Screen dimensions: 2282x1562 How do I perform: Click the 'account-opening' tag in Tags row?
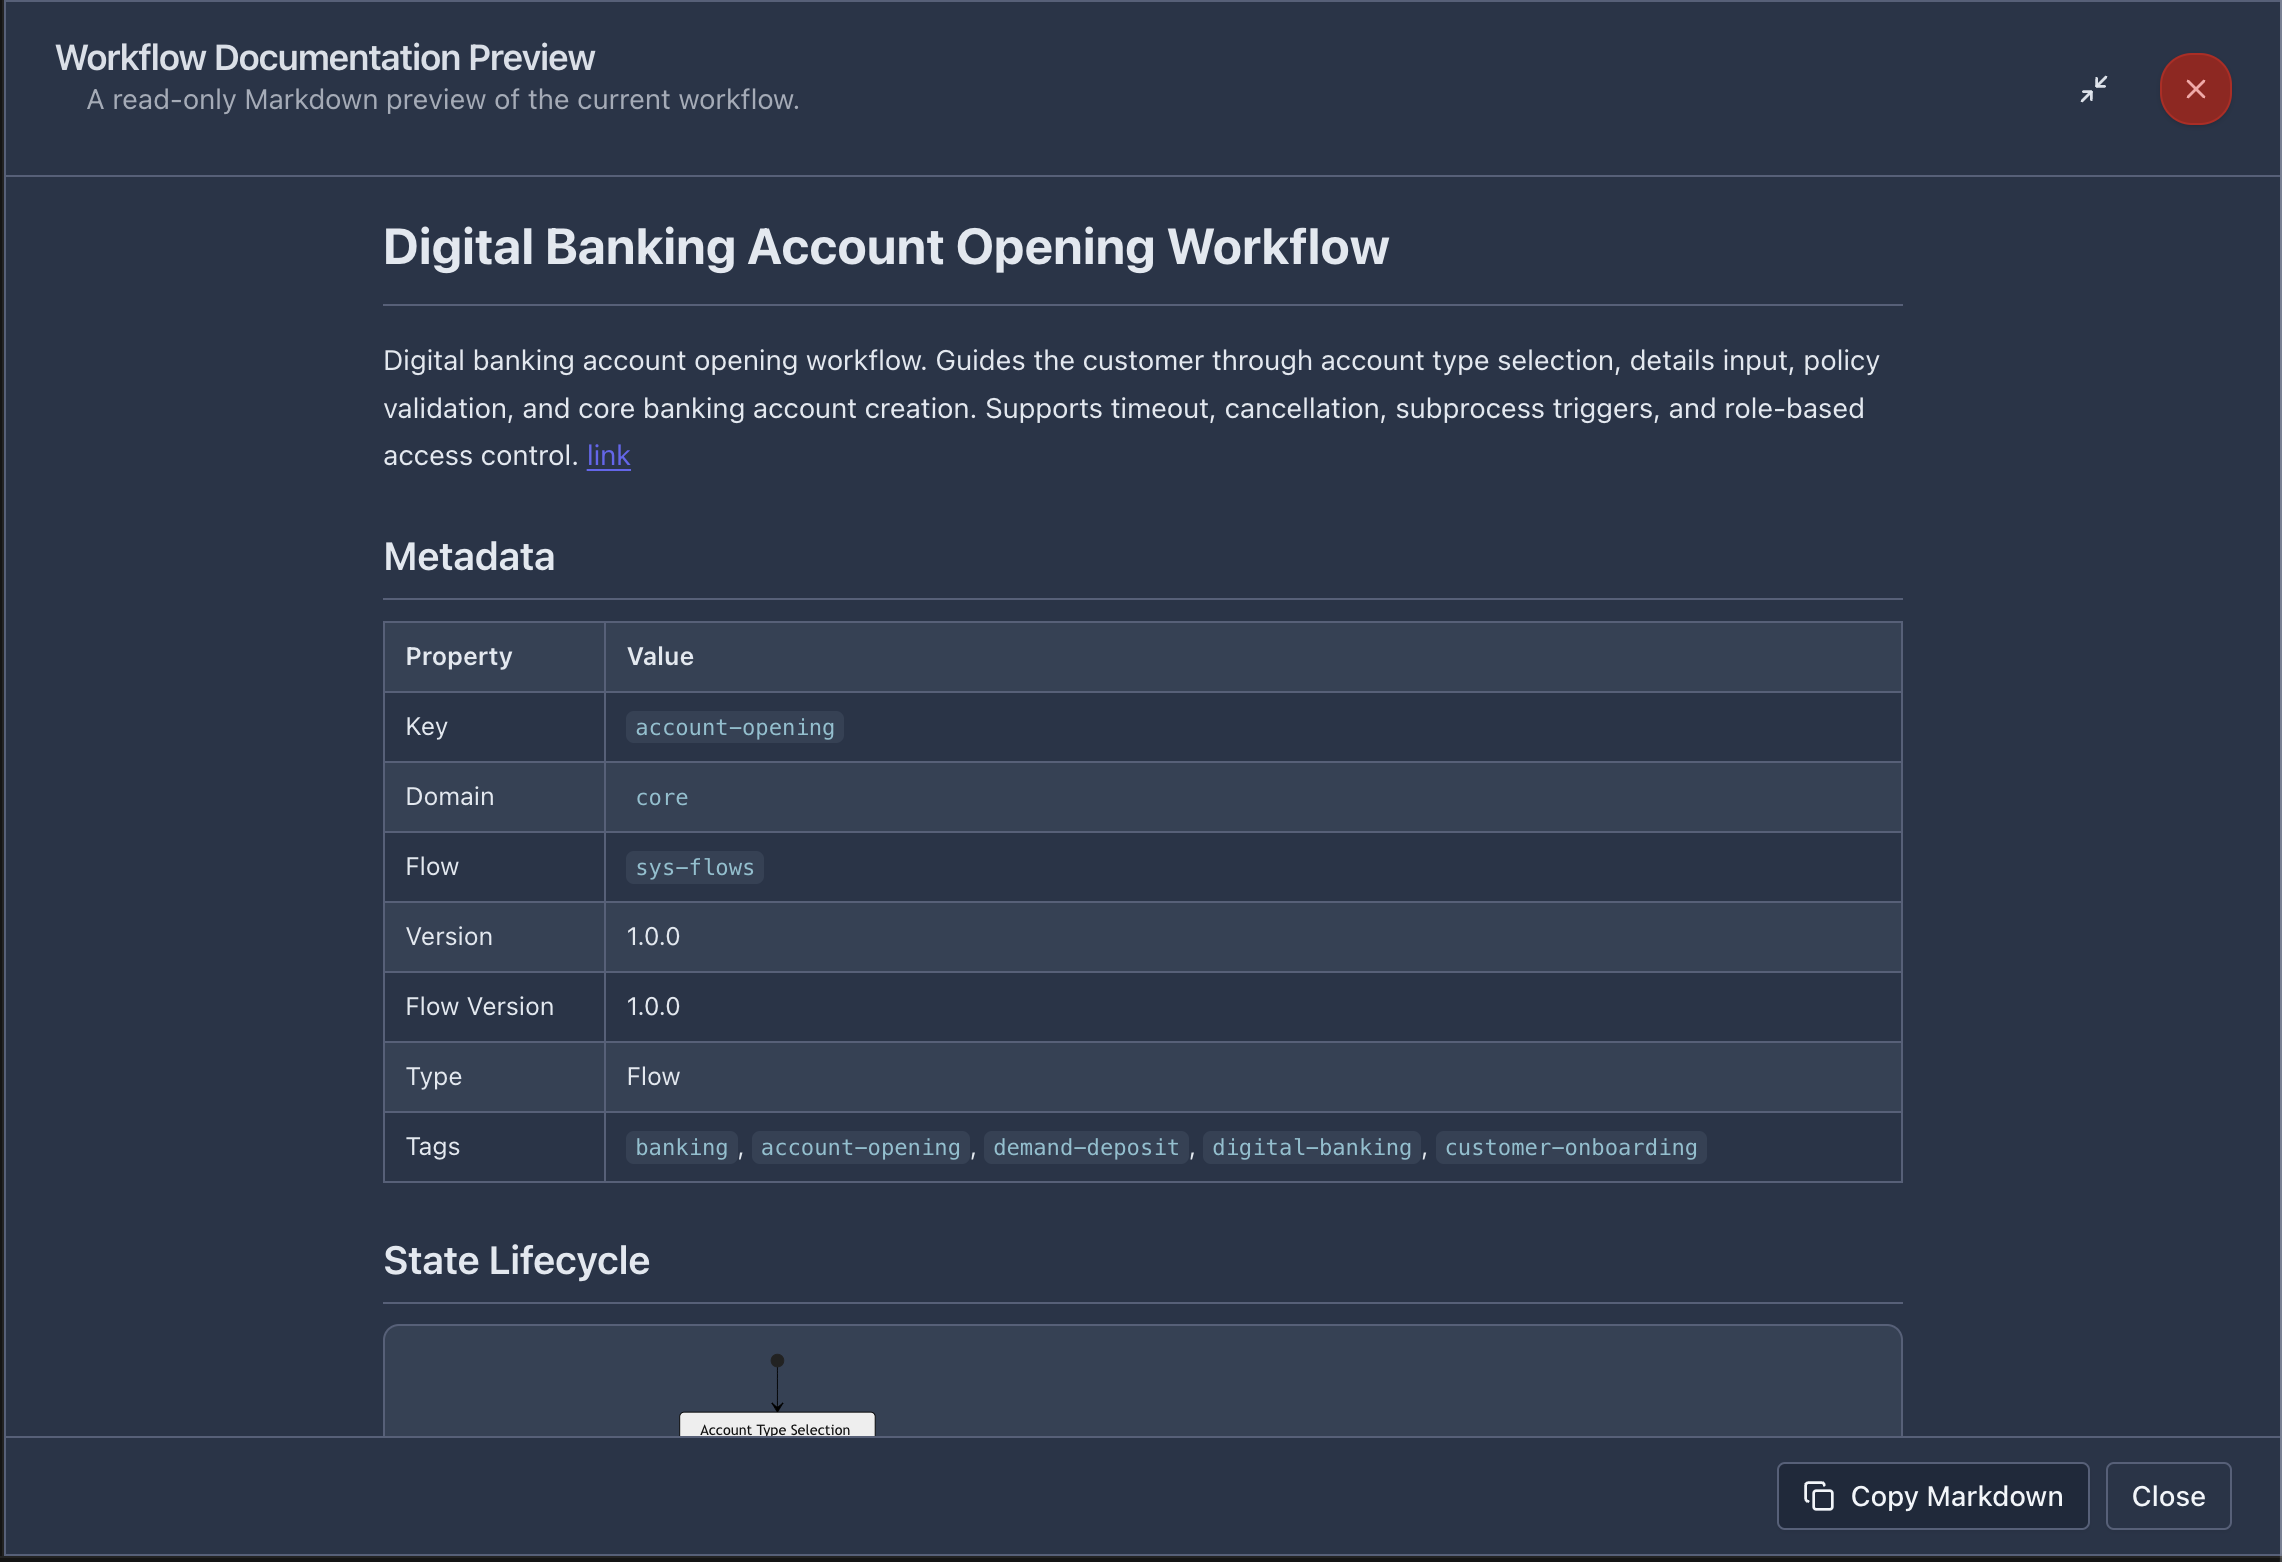(861, 1147)
